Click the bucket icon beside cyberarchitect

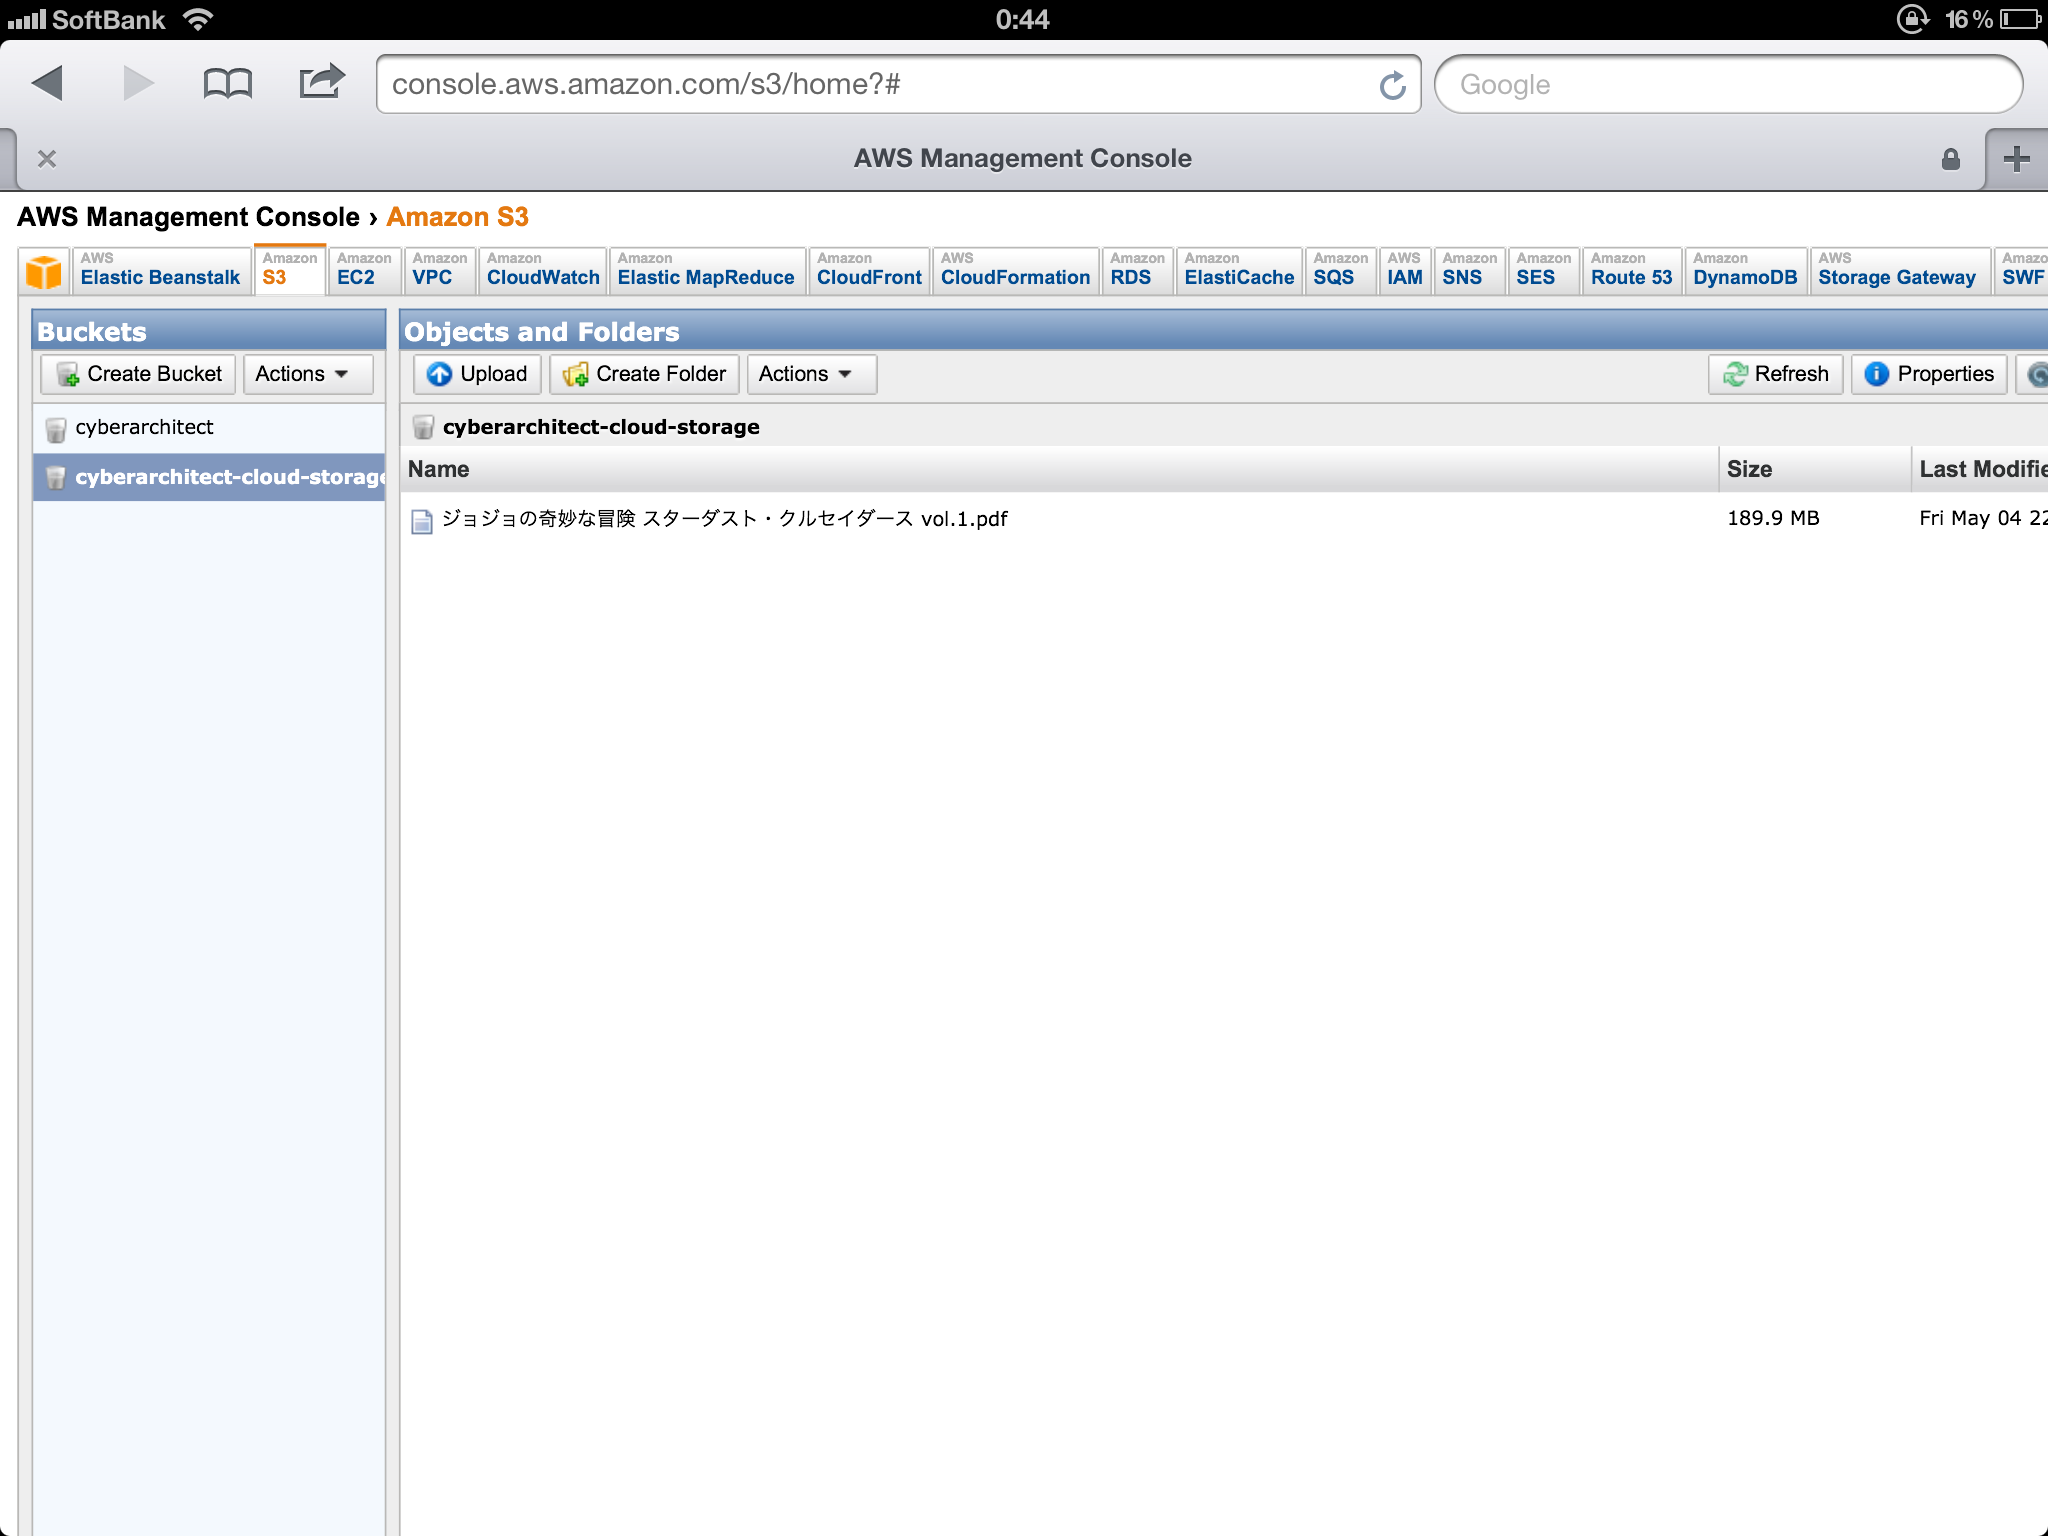(56, 430)
